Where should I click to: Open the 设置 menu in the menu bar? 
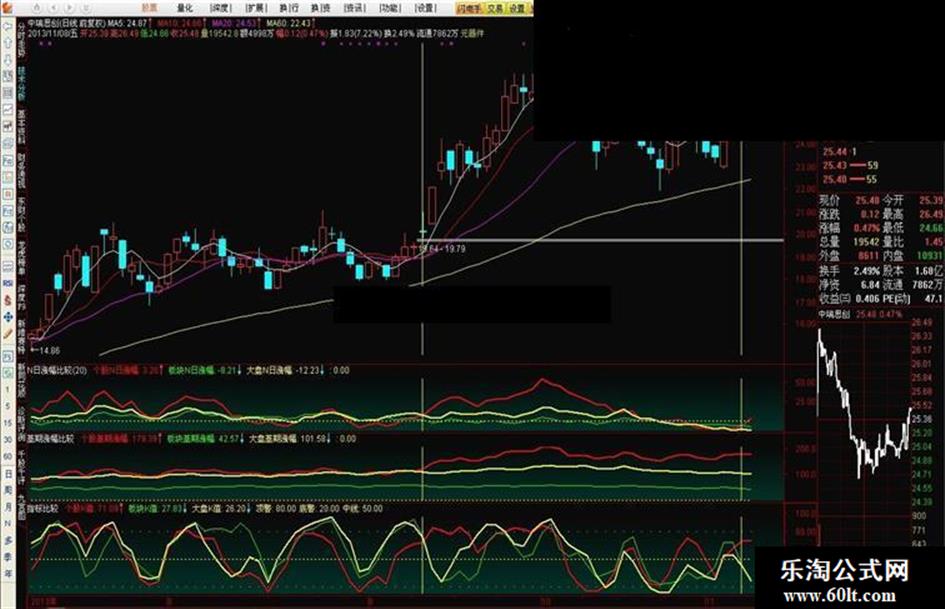(x=425, y=8)
